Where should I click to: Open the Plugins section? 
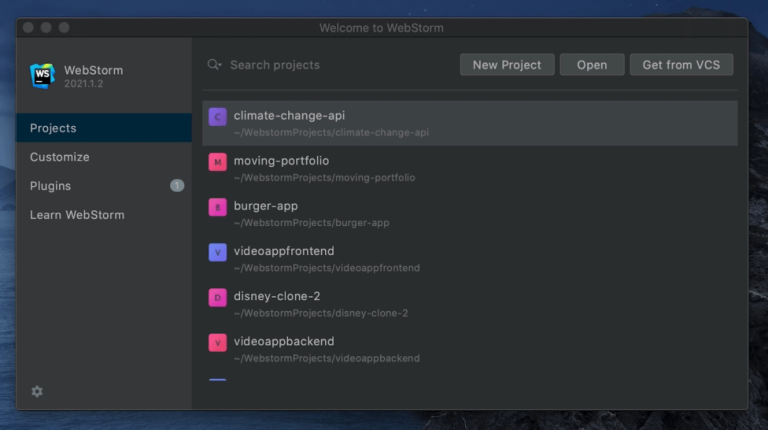point(104,186)
